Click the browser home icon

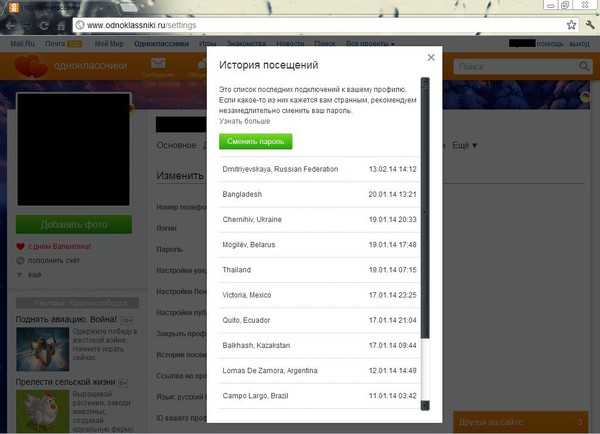[x=61, y=26]
